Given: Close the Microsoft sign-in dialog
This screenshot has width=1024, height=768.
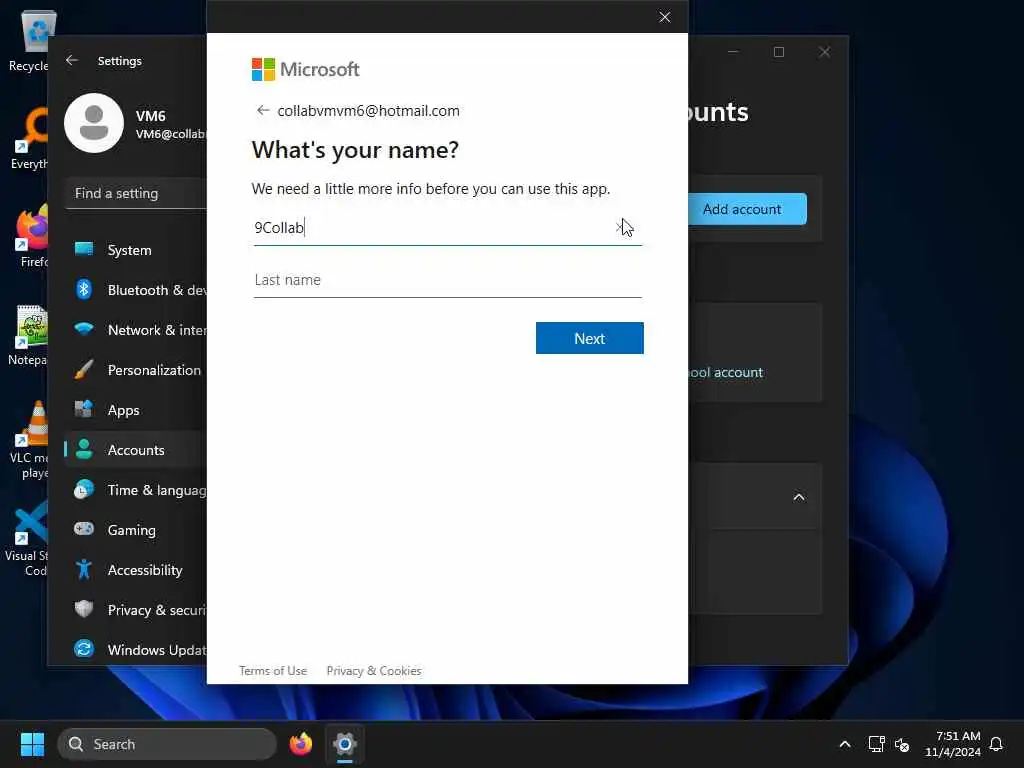Looking at the screenshot, I should pyautogui.click(x=664, y=17).
